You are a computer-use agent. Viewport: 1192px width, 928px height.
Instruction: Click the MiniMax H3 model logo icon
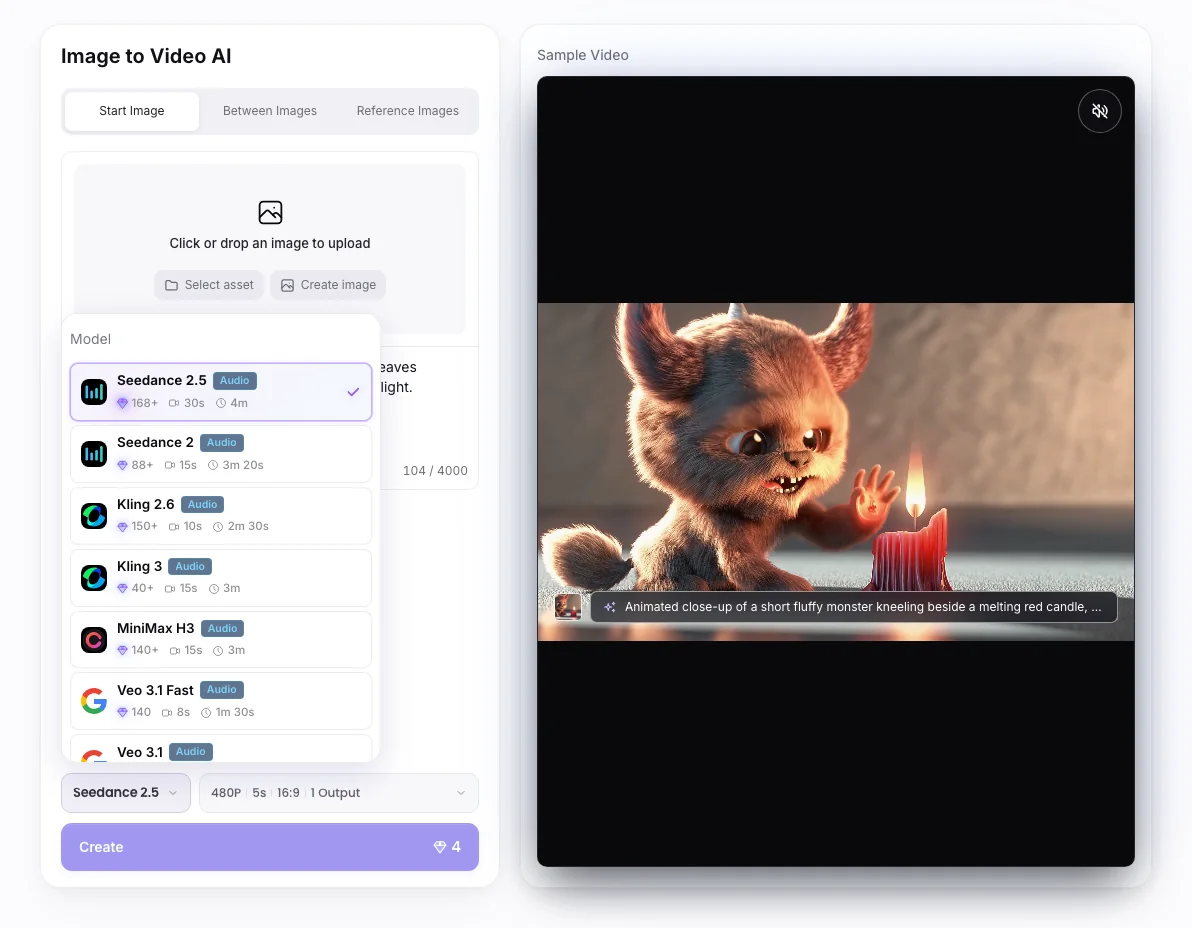click(94, 640)
